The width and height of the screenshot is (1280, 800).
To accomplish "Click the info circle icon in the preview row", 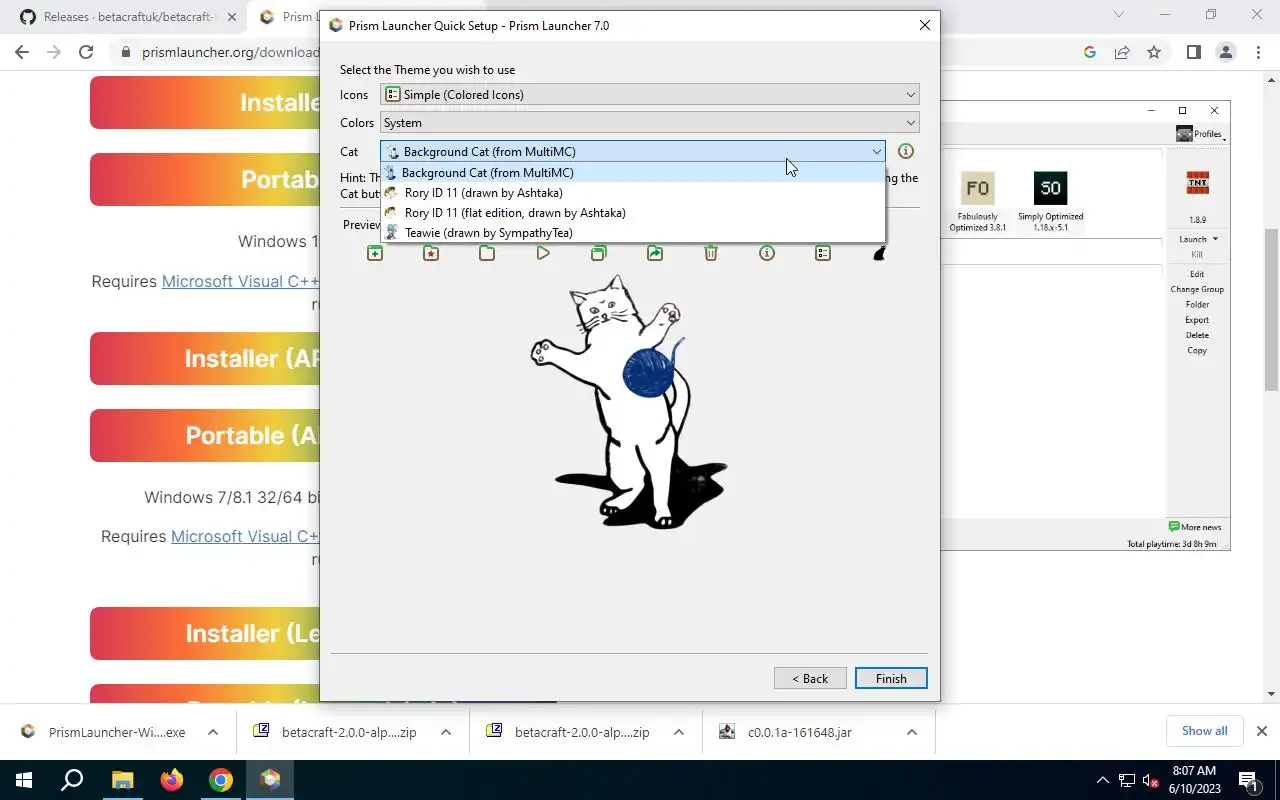I will click(767, 254).
